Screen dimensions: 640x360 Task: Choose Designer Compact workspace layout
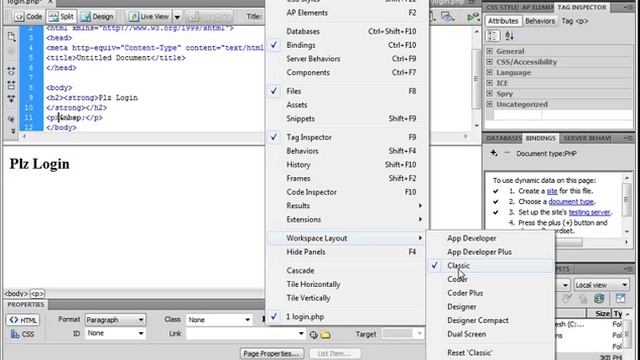(x=491, y=320)
